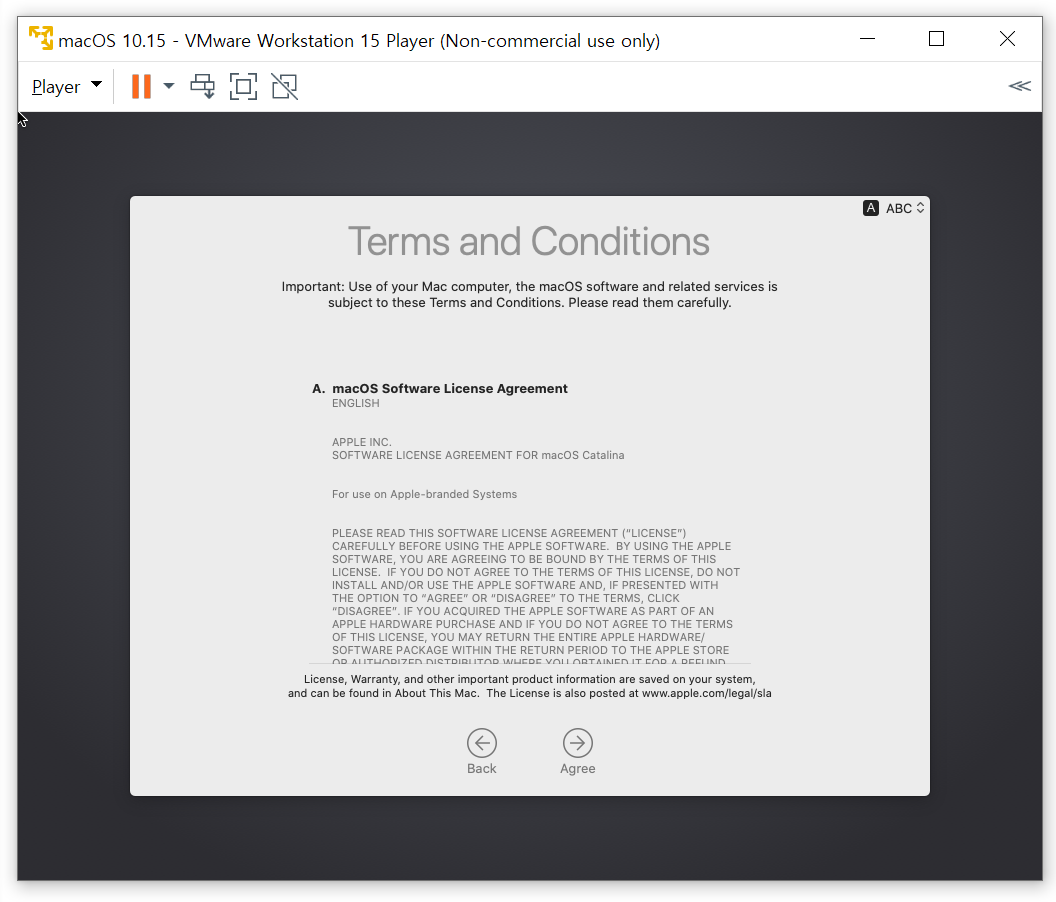Click the Terms and Conditions title

[528, 242]
